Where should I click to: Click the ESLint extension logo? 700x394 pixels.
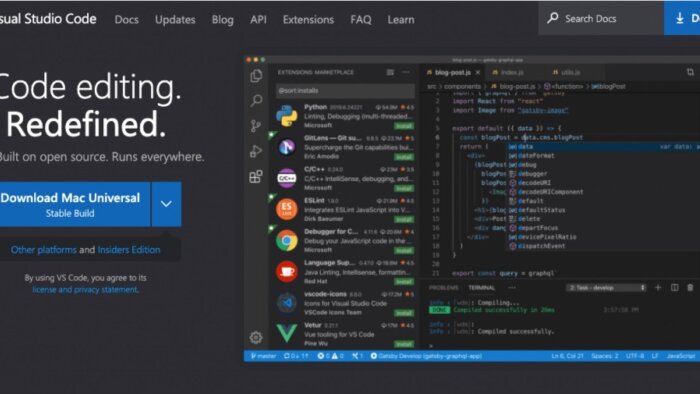coord(287,209)
